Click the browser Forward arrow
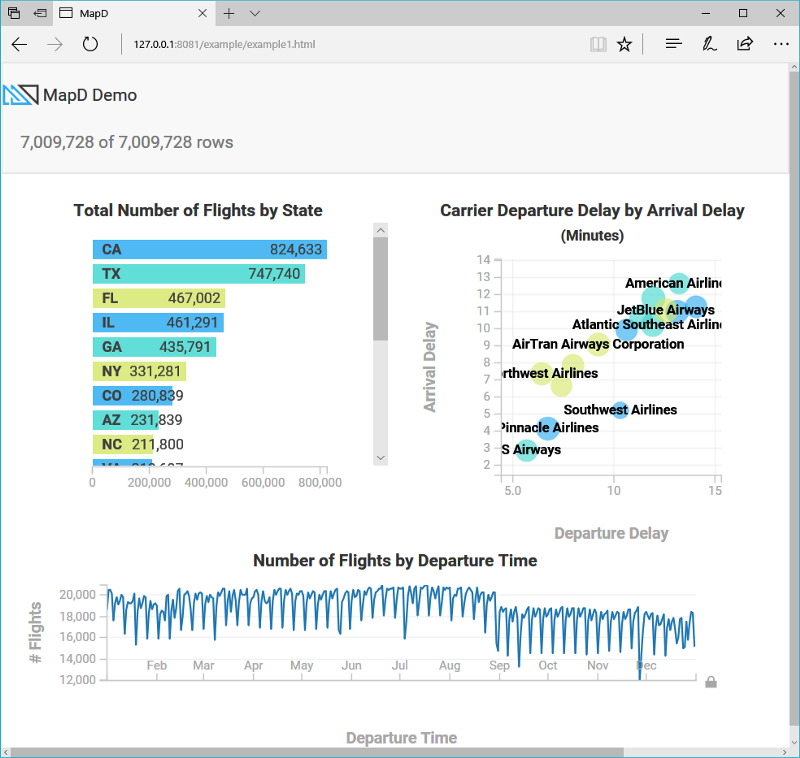Viewport: 800px width, 758px height. point(55,44)
